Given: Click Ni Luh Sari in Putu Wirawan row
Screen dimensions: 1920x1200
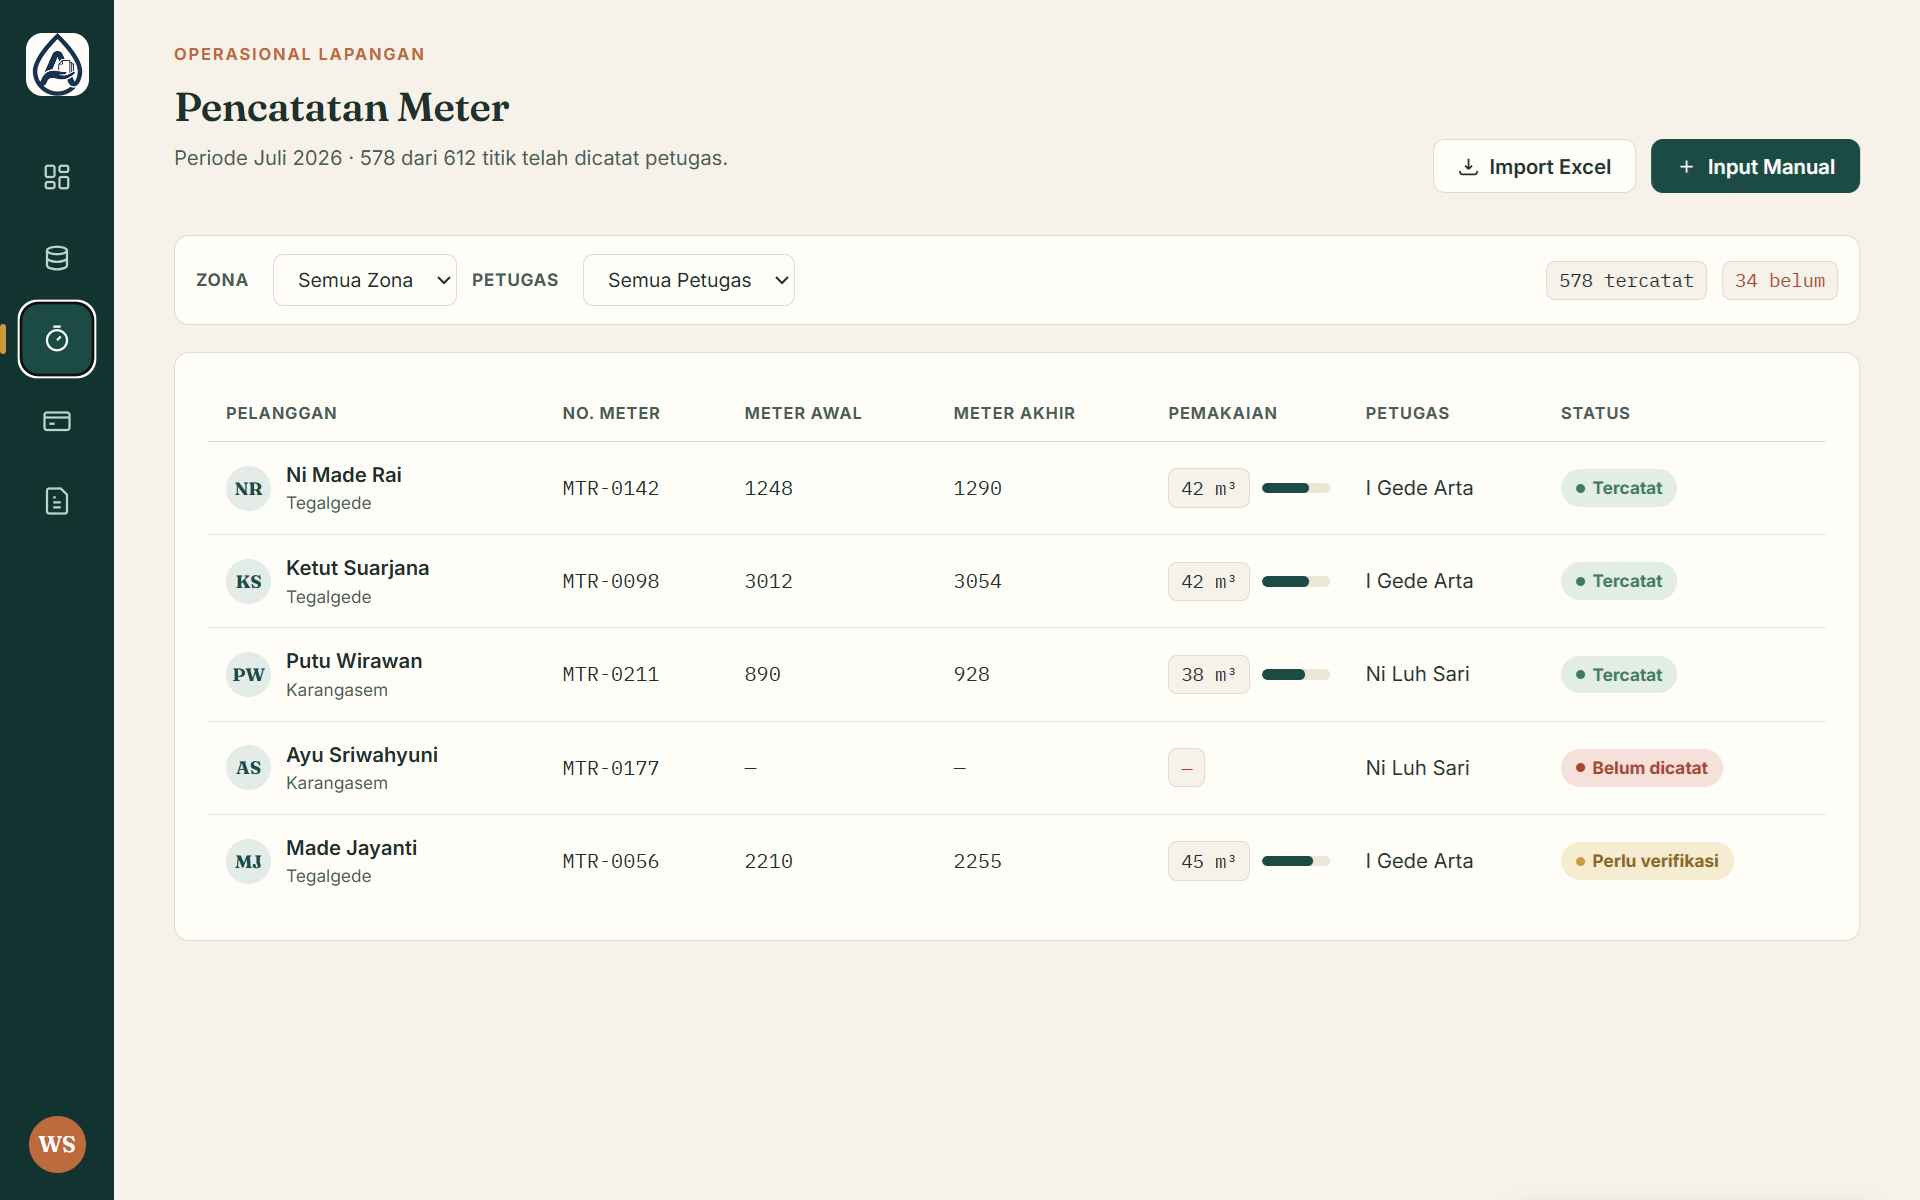Looking at the screenshot, I should [1417, 674].
